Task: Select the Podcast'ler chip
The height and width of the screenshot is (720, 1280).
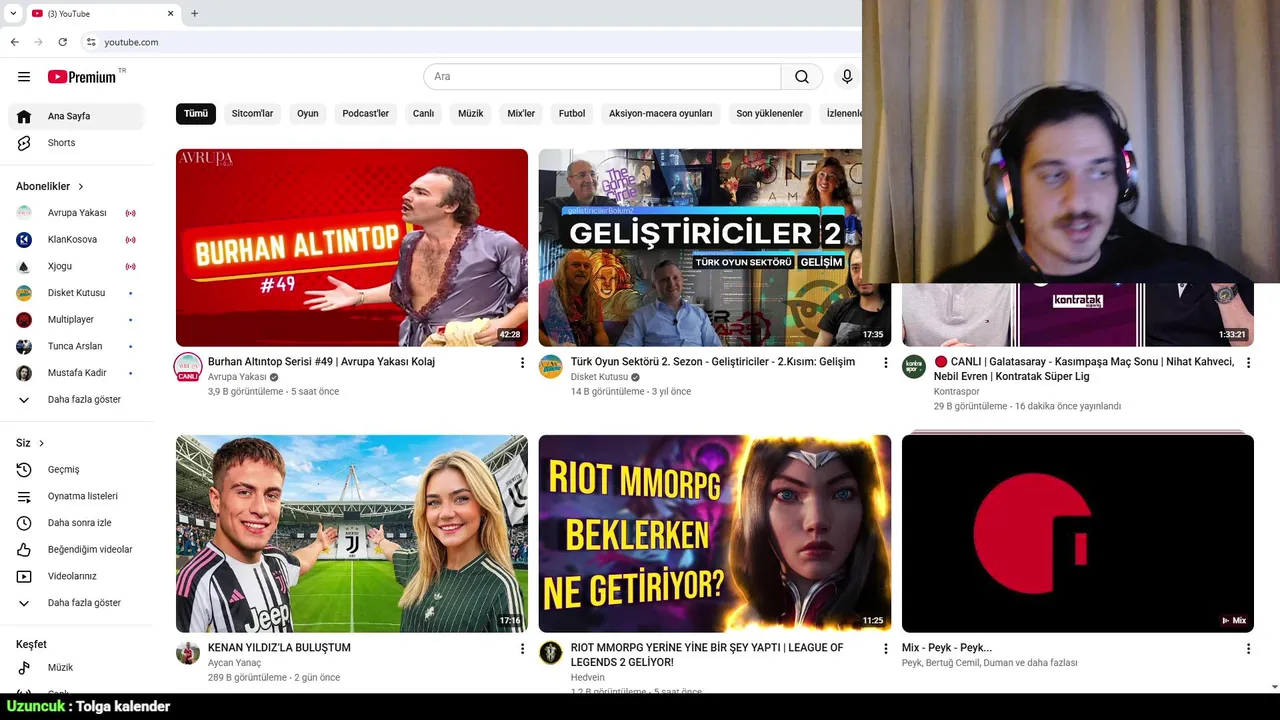Action: click(366, 113)
